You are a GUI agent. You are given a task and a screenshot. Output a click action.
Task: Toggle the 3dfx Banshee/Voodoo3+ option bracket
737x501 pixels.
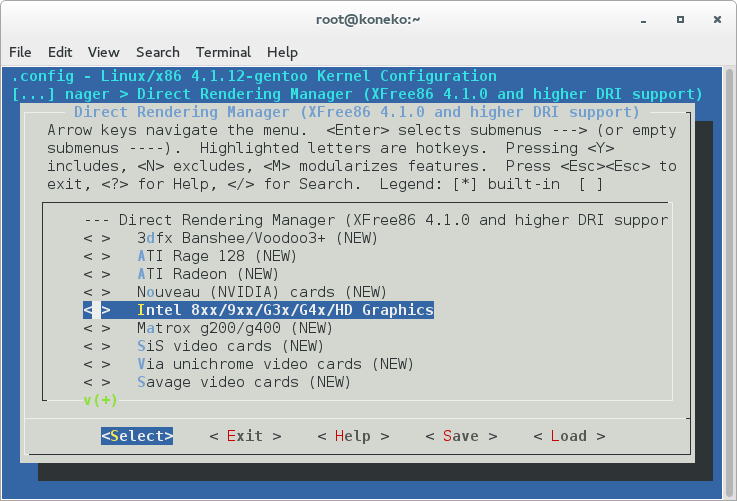(x=97, y=238)
